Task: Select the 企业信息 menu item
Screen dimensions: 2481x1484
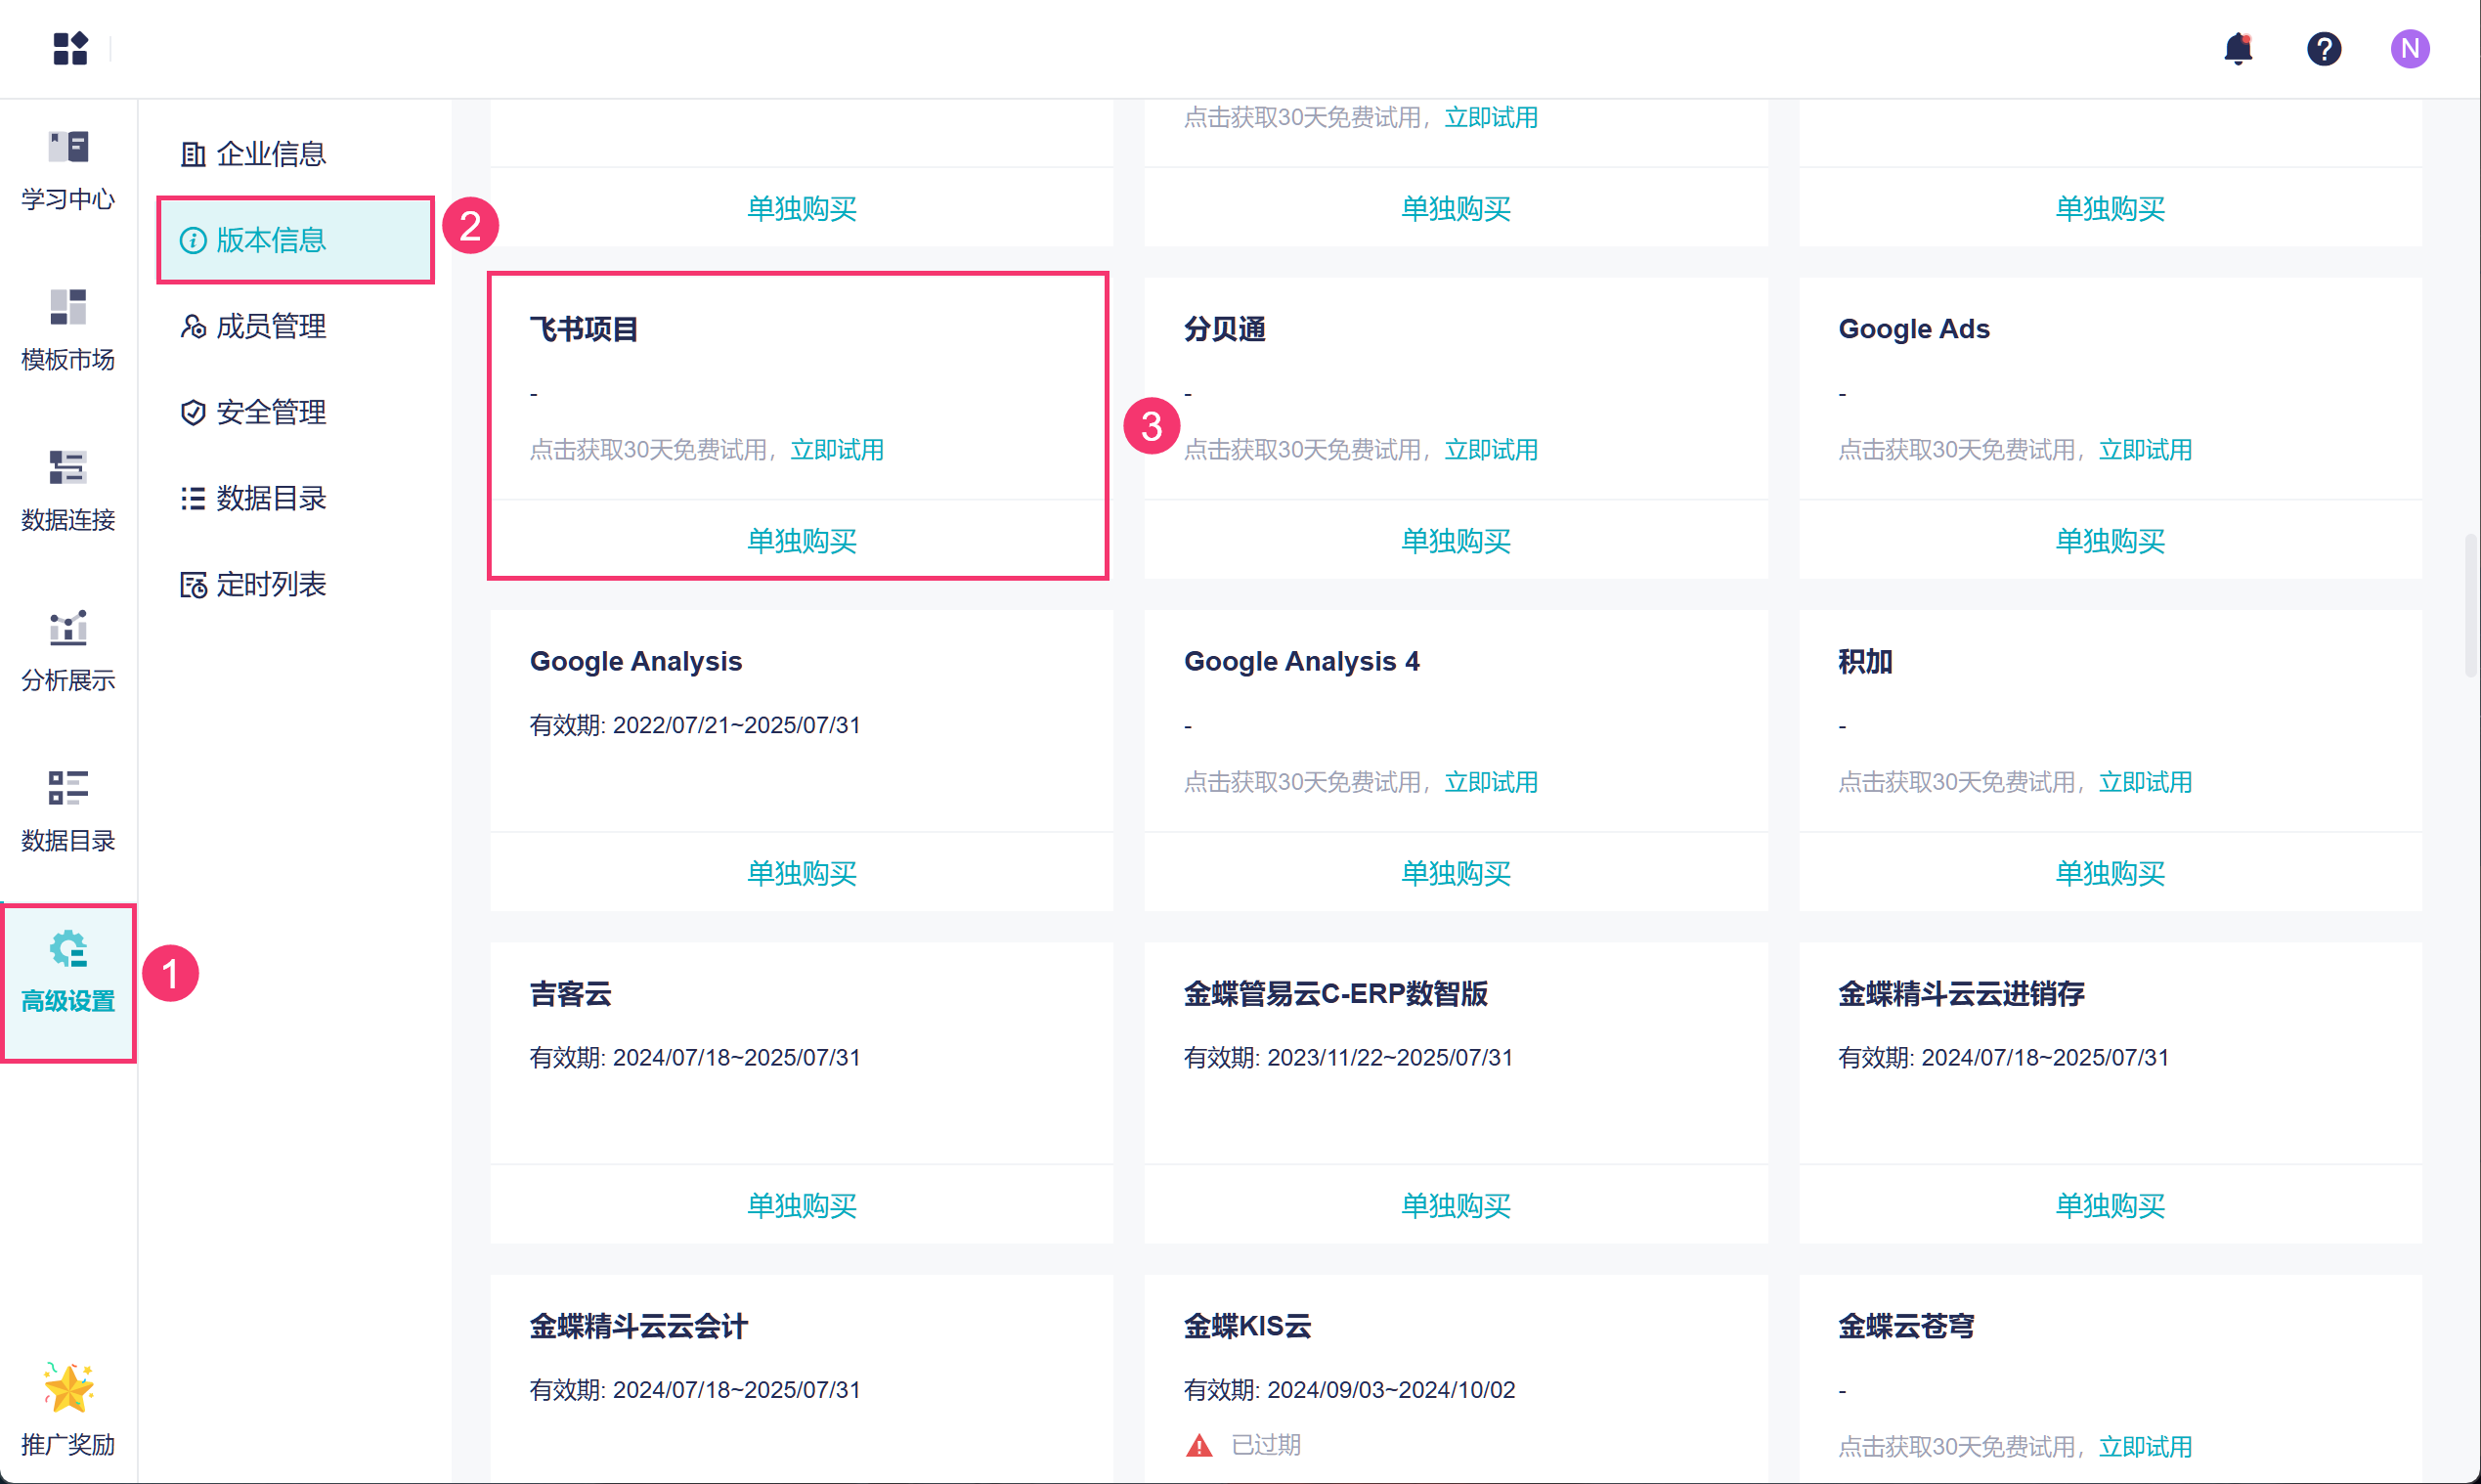Action: [270, 154]
